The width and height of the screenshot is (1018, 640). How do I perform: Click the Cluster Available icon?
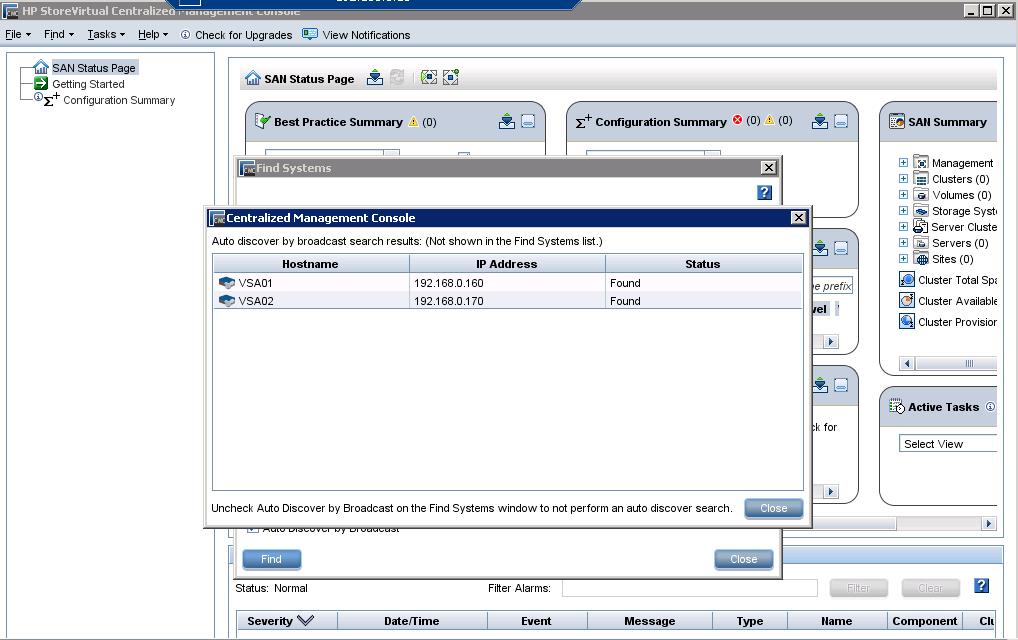point(907,301)
